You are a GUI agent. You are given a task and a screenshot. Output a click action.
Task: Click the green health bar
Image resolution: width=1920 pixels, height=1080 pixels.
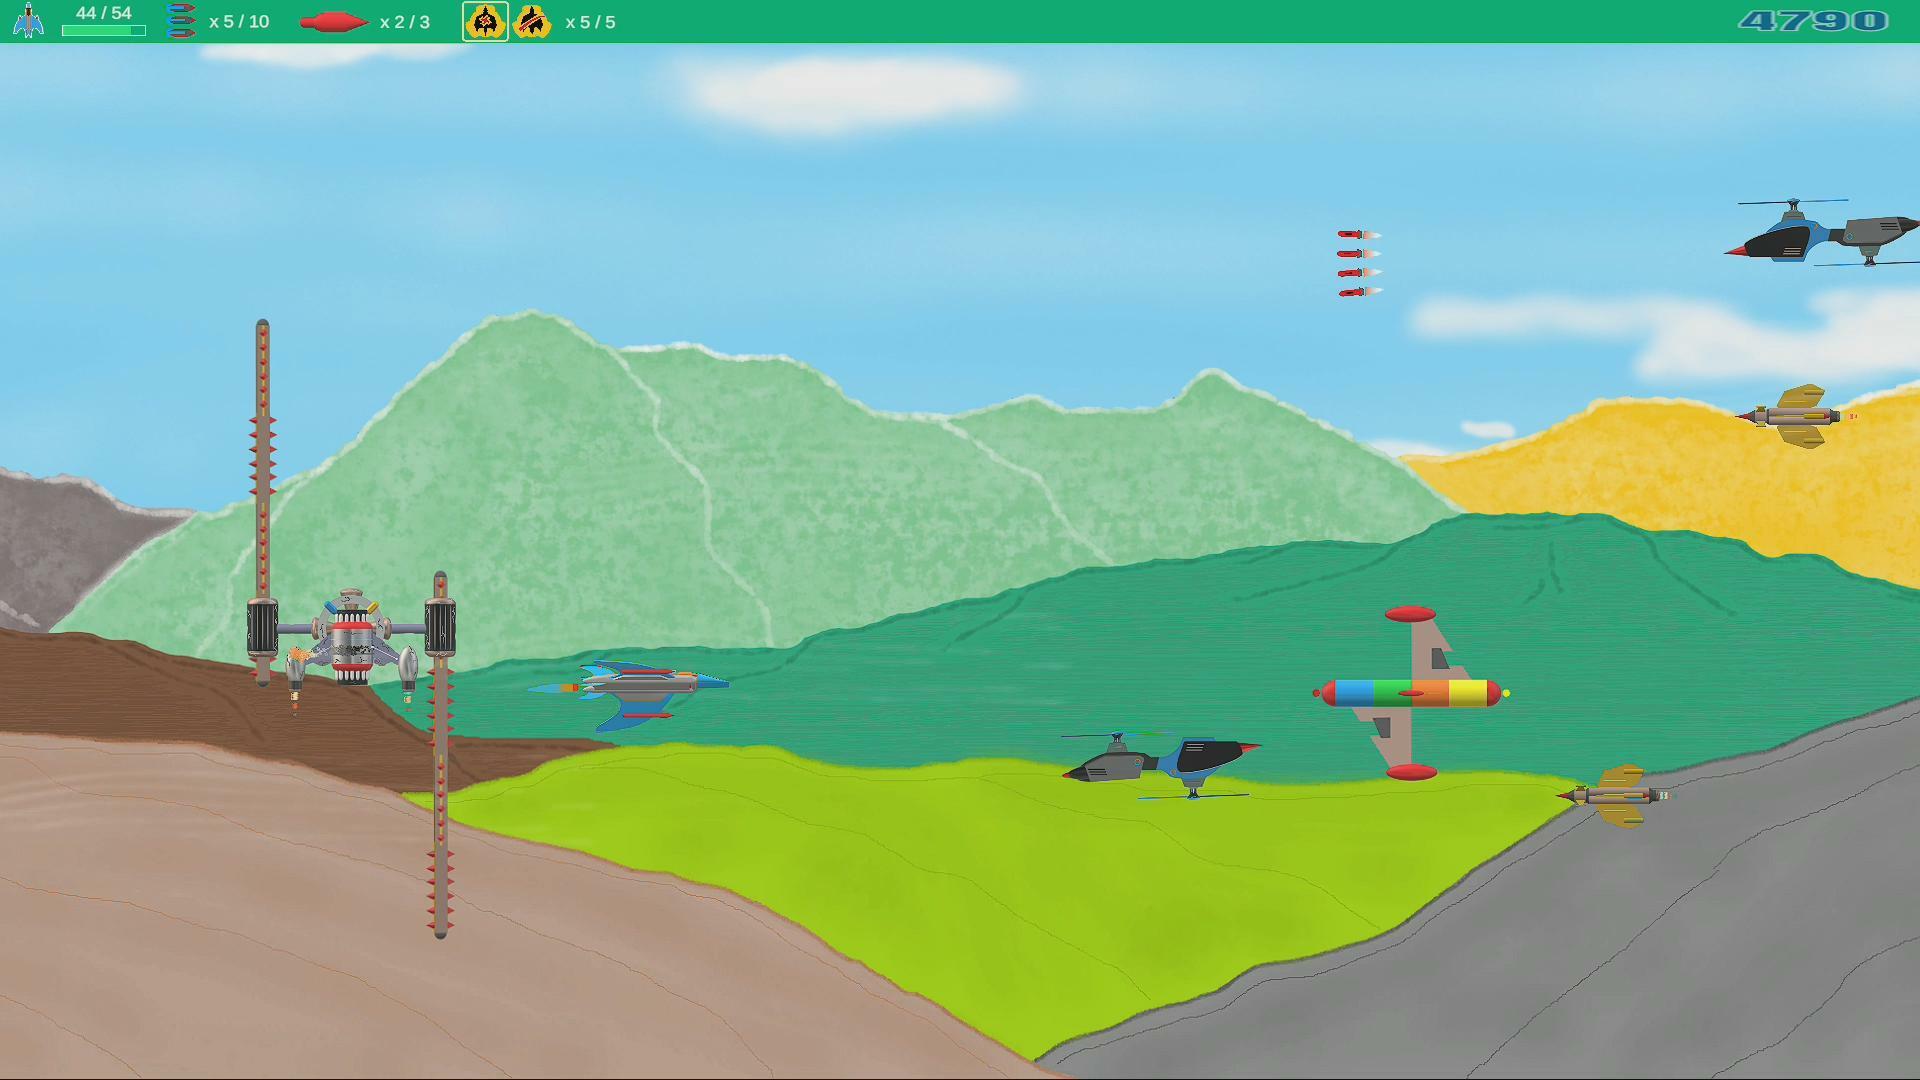104,31
